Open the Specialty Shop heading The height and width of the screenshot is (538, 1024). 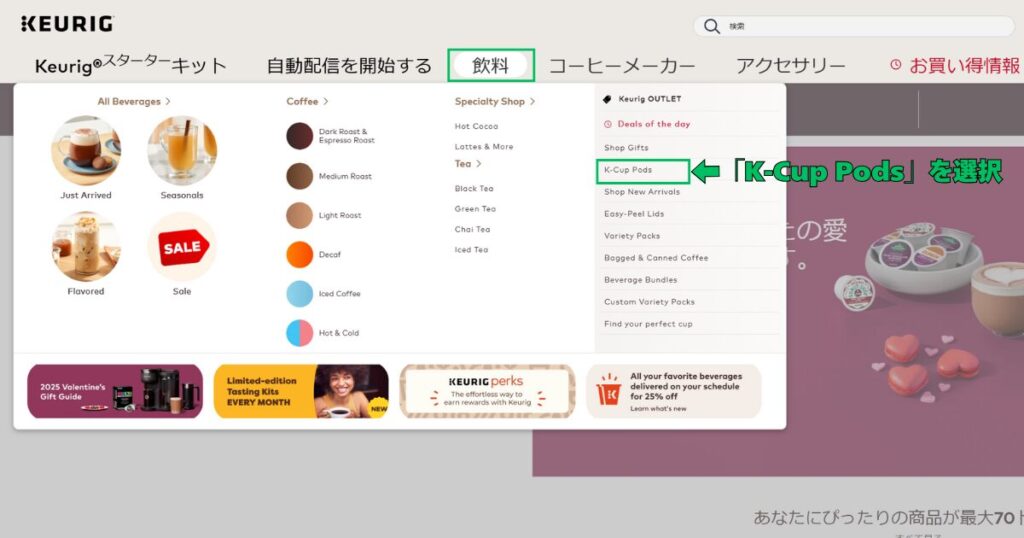[x=490, y=101]
